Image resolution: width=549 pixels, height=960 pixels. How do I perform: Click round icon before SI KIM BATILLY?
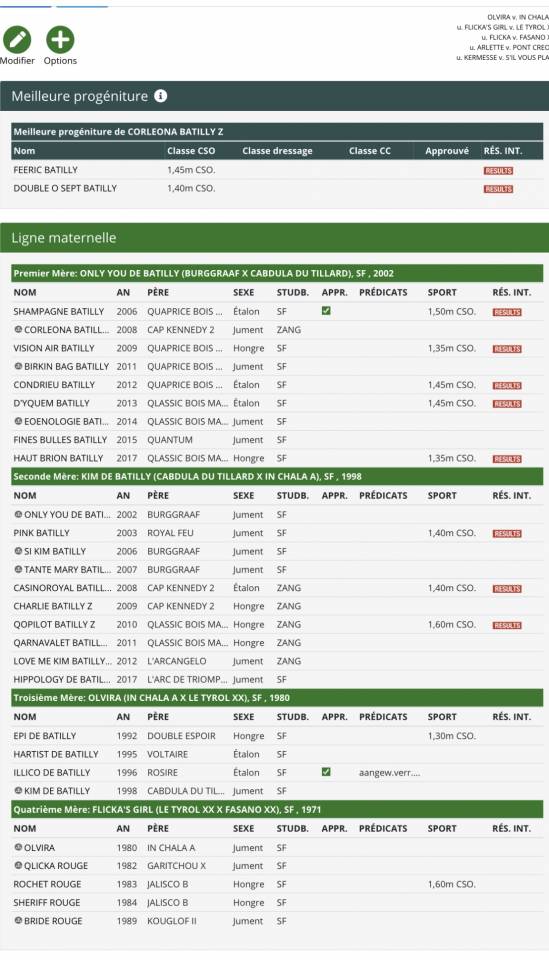18,551
